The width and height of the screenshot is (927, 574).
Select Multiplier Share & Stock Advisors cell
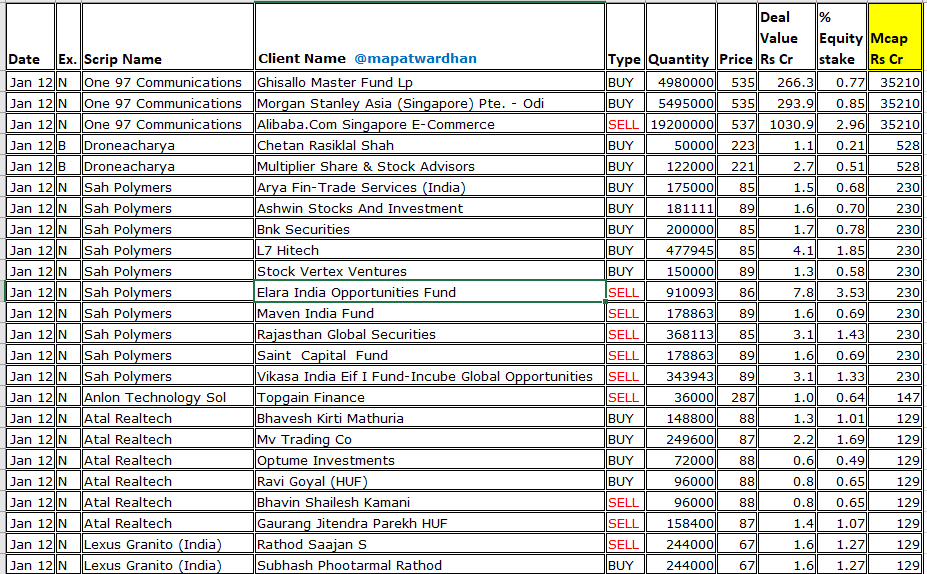[x=430, y=166]
